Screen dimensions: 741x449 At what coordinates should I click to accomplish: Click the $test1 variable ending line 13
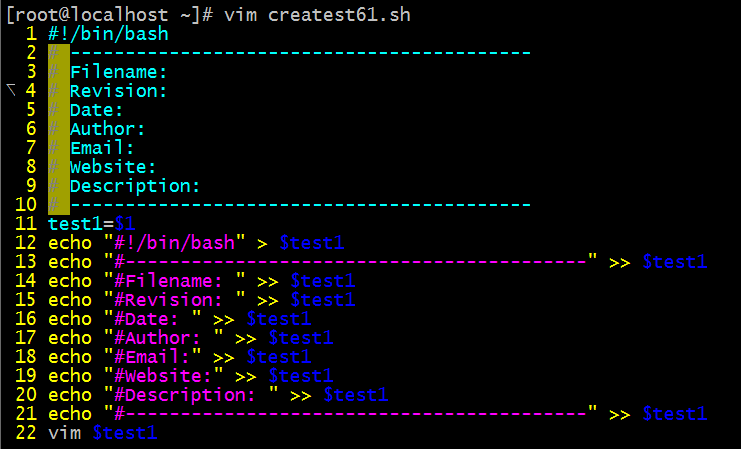tap(674, 262)
